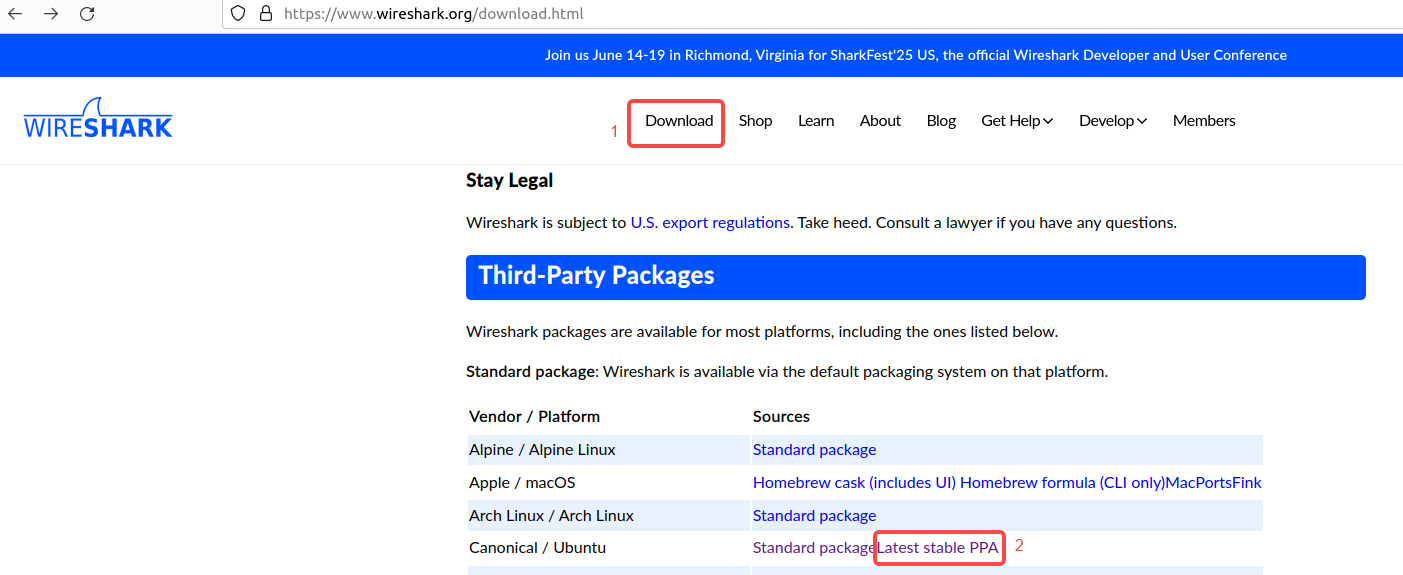Open Homebrew cask (includes UI) link
1403x575 pixels.
(854, 483)
